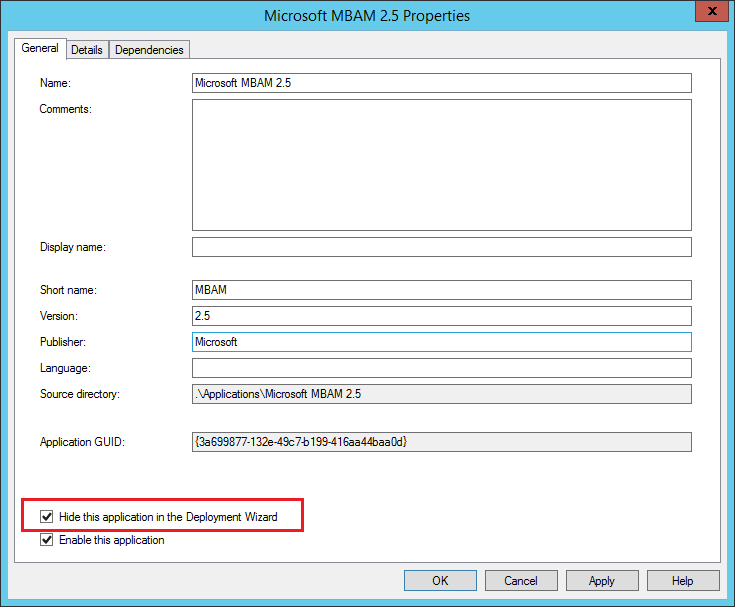Select the Source directory field

click(x=442, y=394)
